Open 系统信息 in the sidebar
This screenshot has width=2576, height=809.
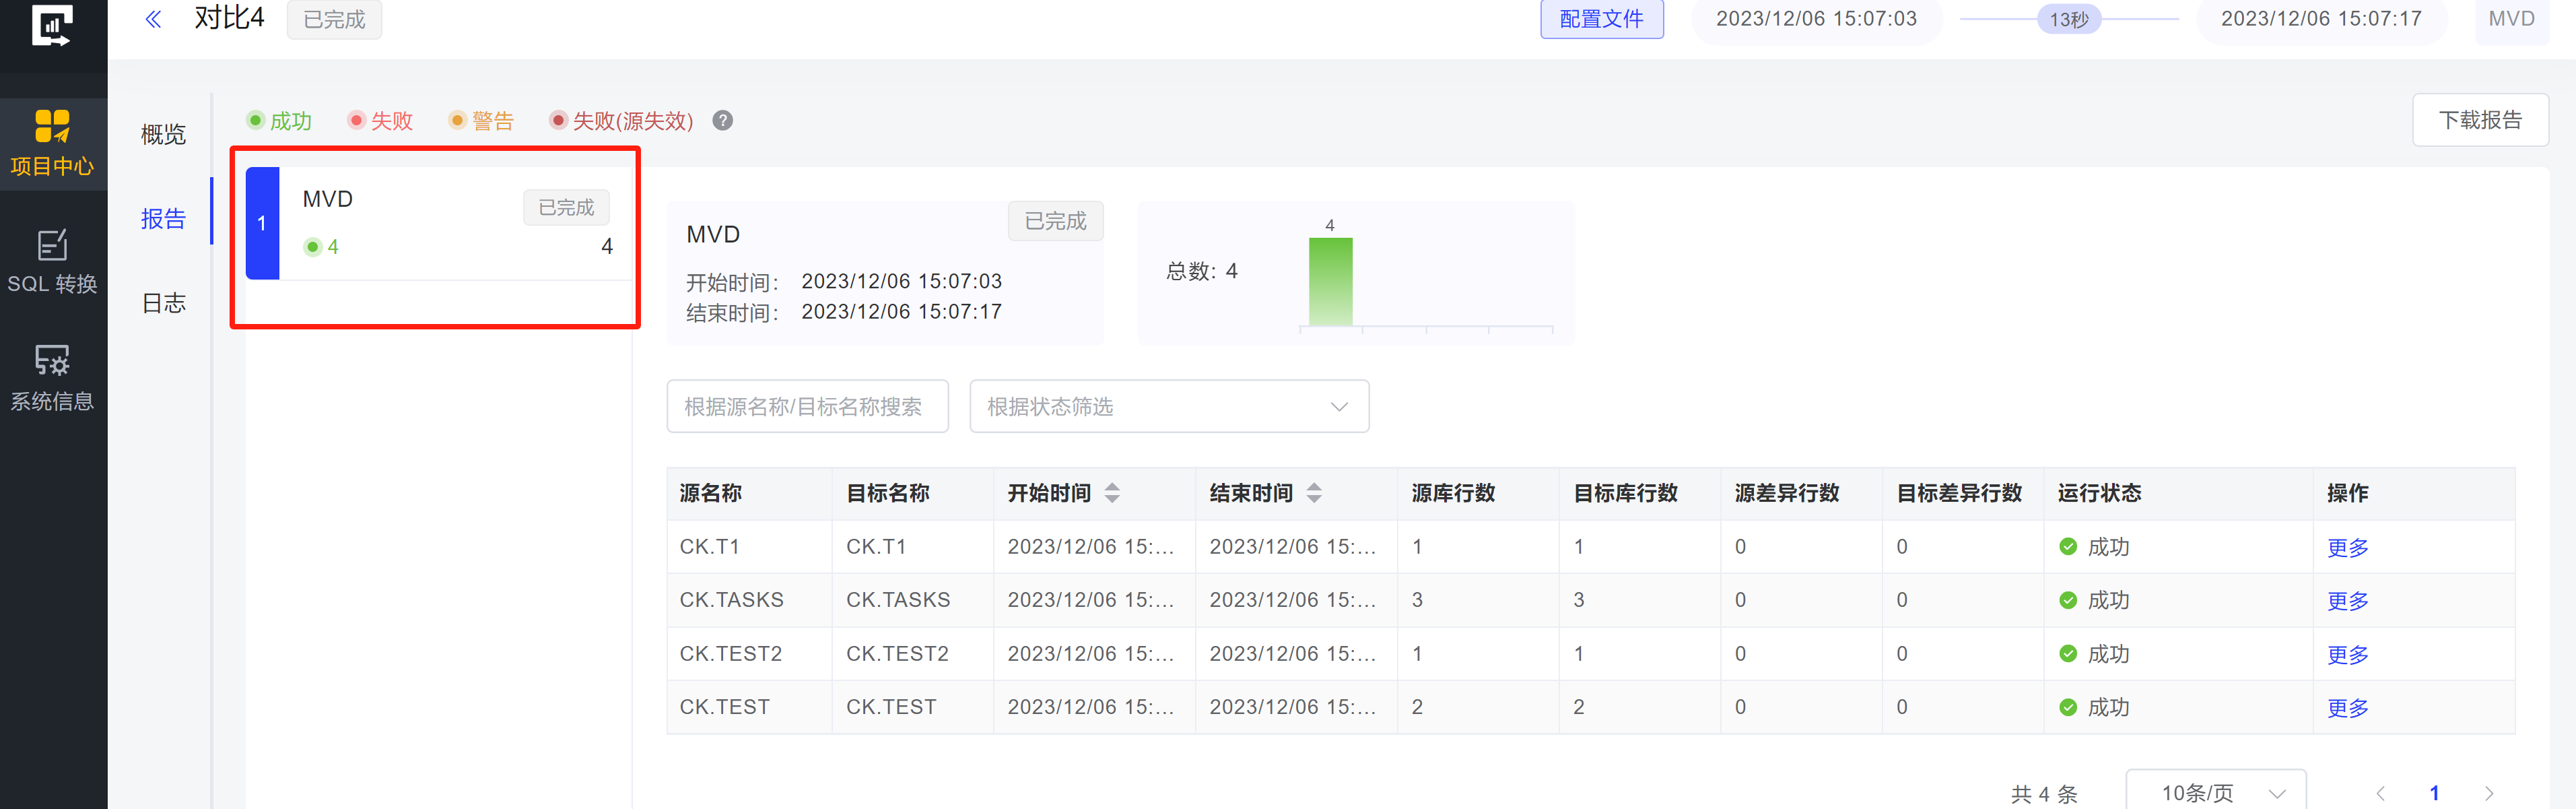pos(53,379)
